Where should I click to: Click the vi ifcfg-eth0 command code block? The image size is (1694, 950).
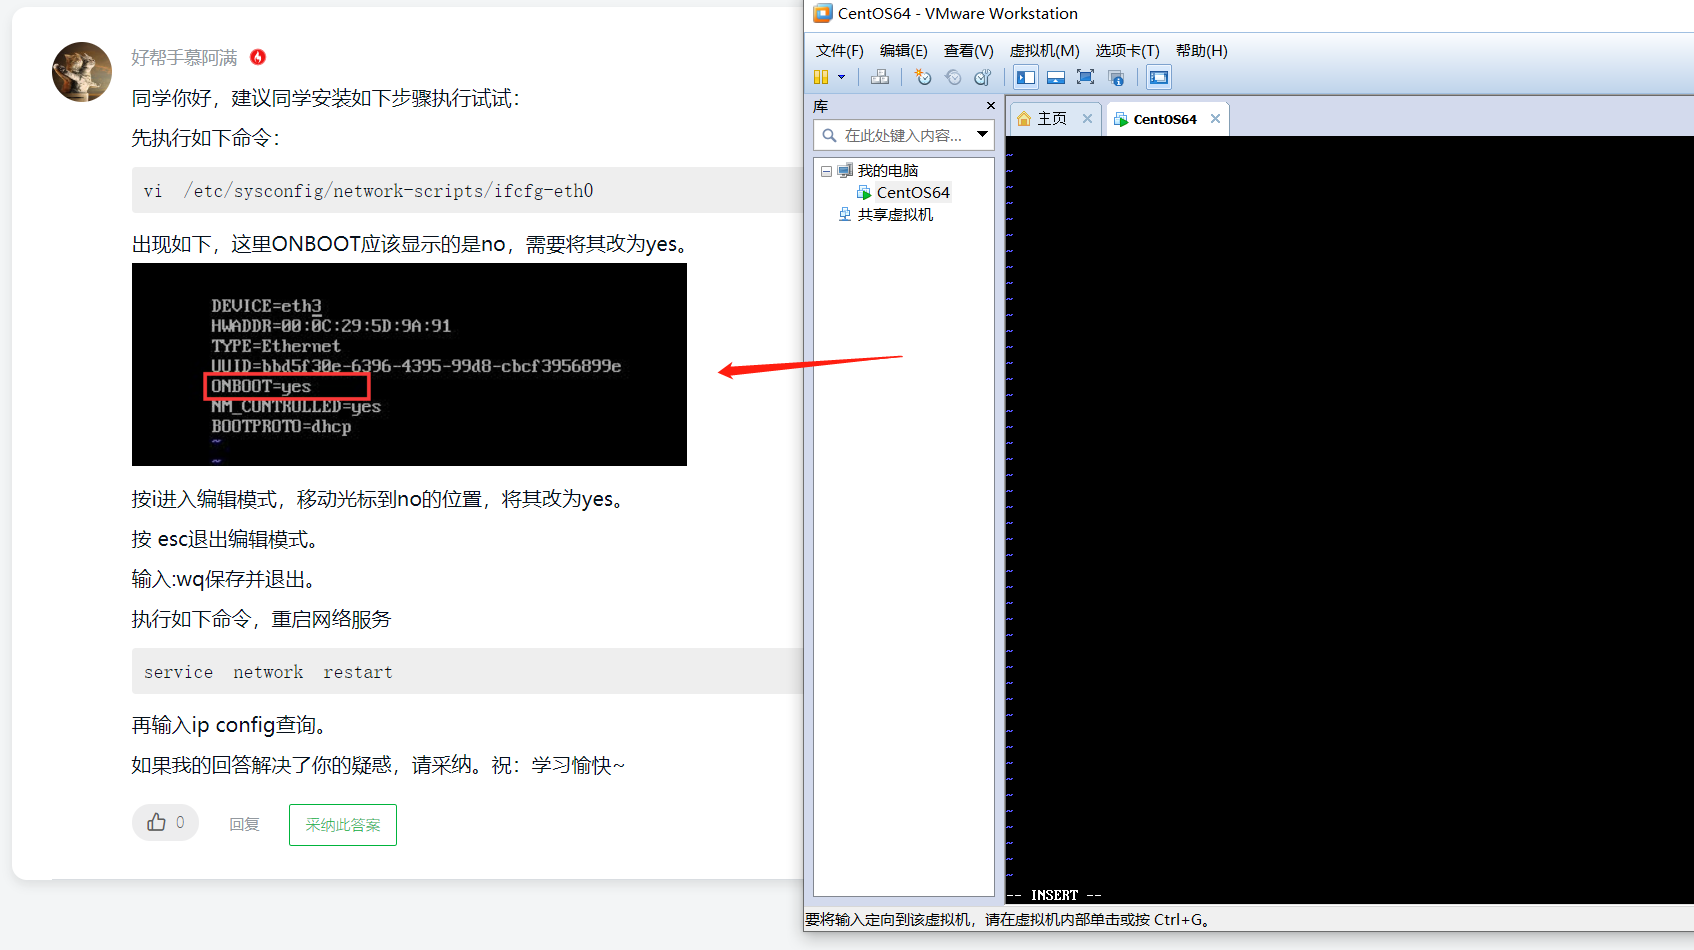tap(467, 190)
